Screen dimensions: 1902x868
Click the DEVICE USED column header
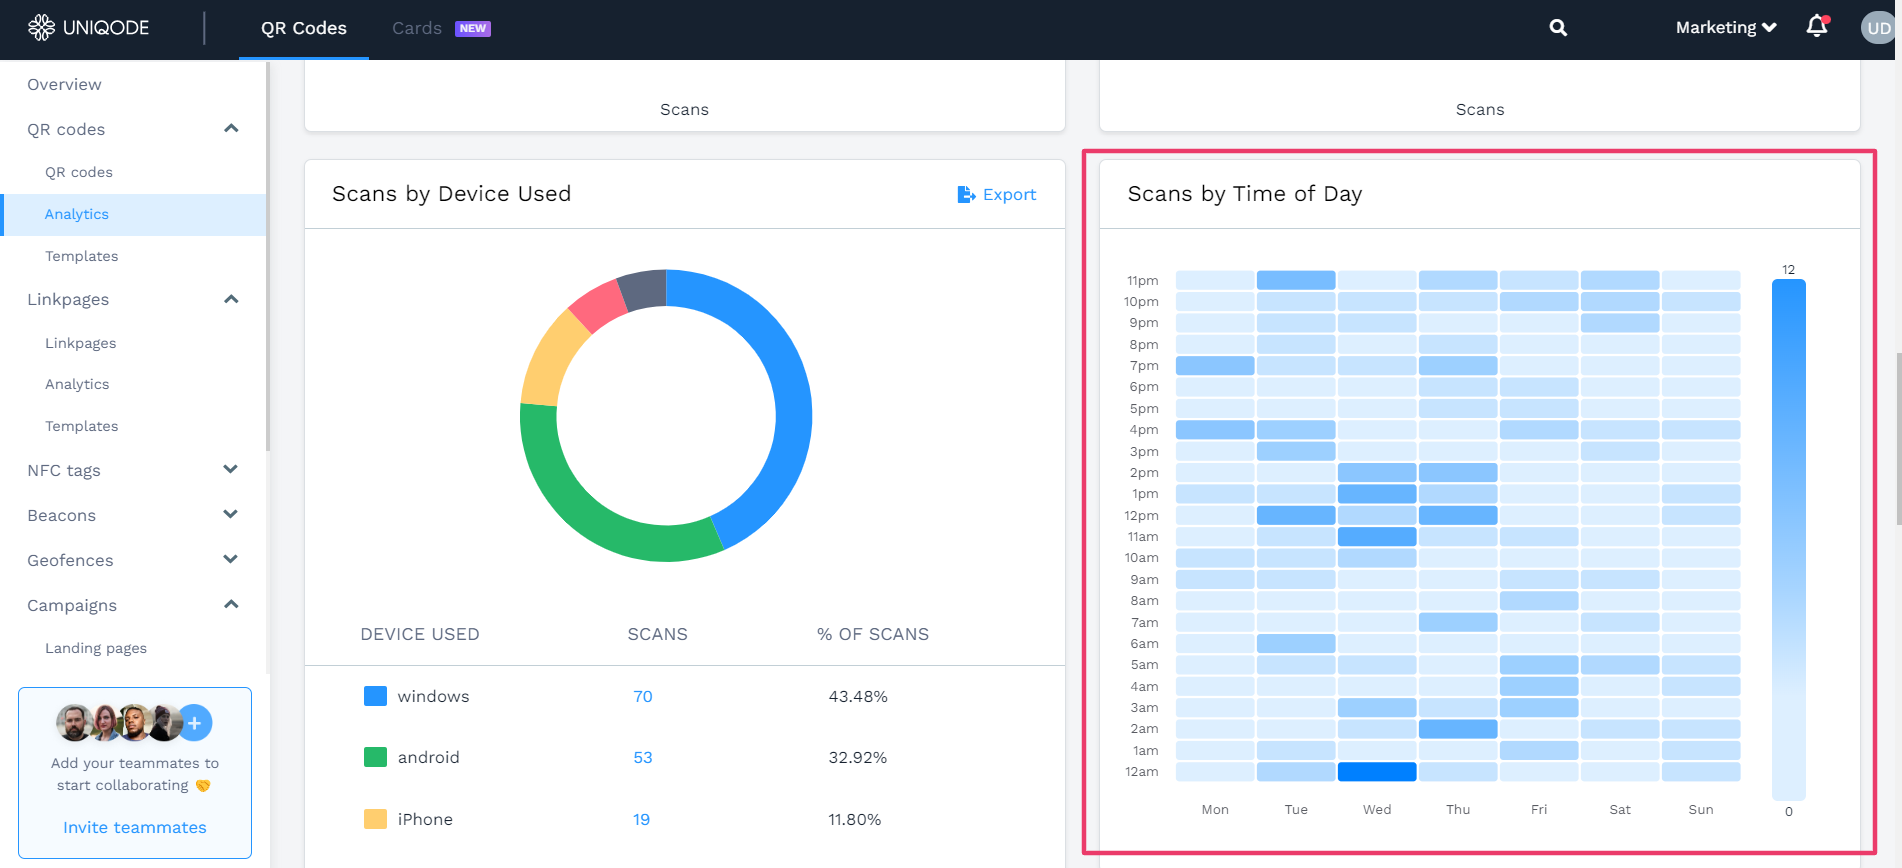[x=420, y=634]
